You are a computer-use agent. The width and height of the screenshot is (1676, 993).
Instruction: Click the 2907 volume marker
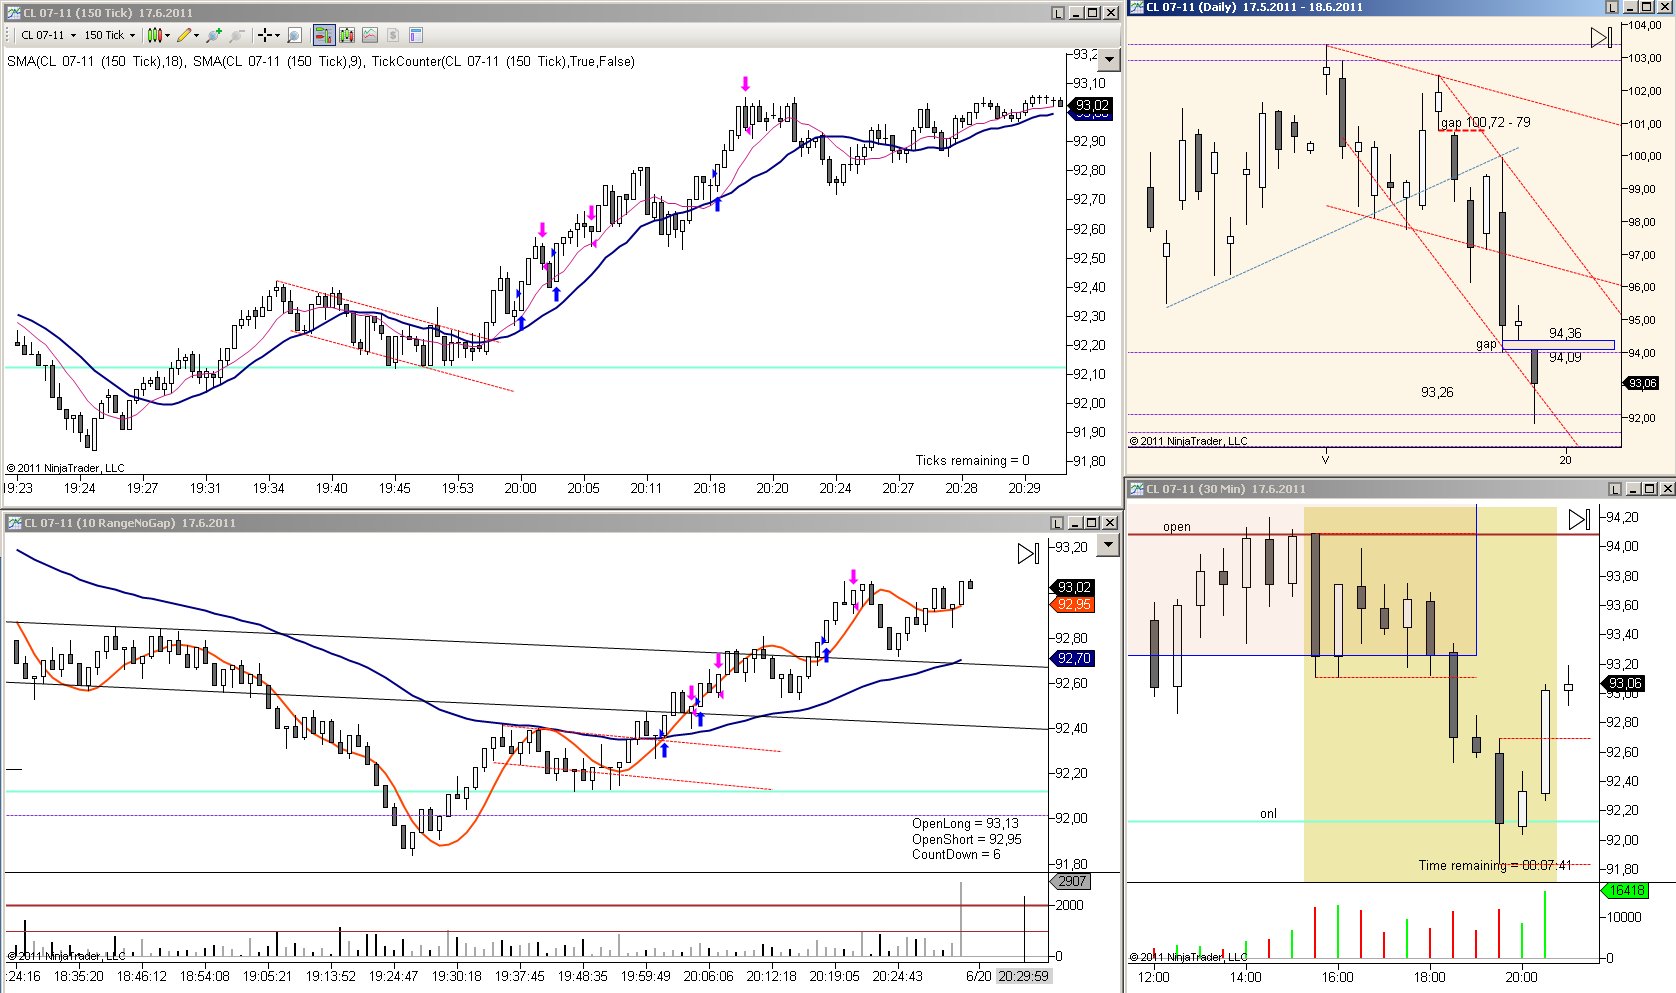[1072, 881]
